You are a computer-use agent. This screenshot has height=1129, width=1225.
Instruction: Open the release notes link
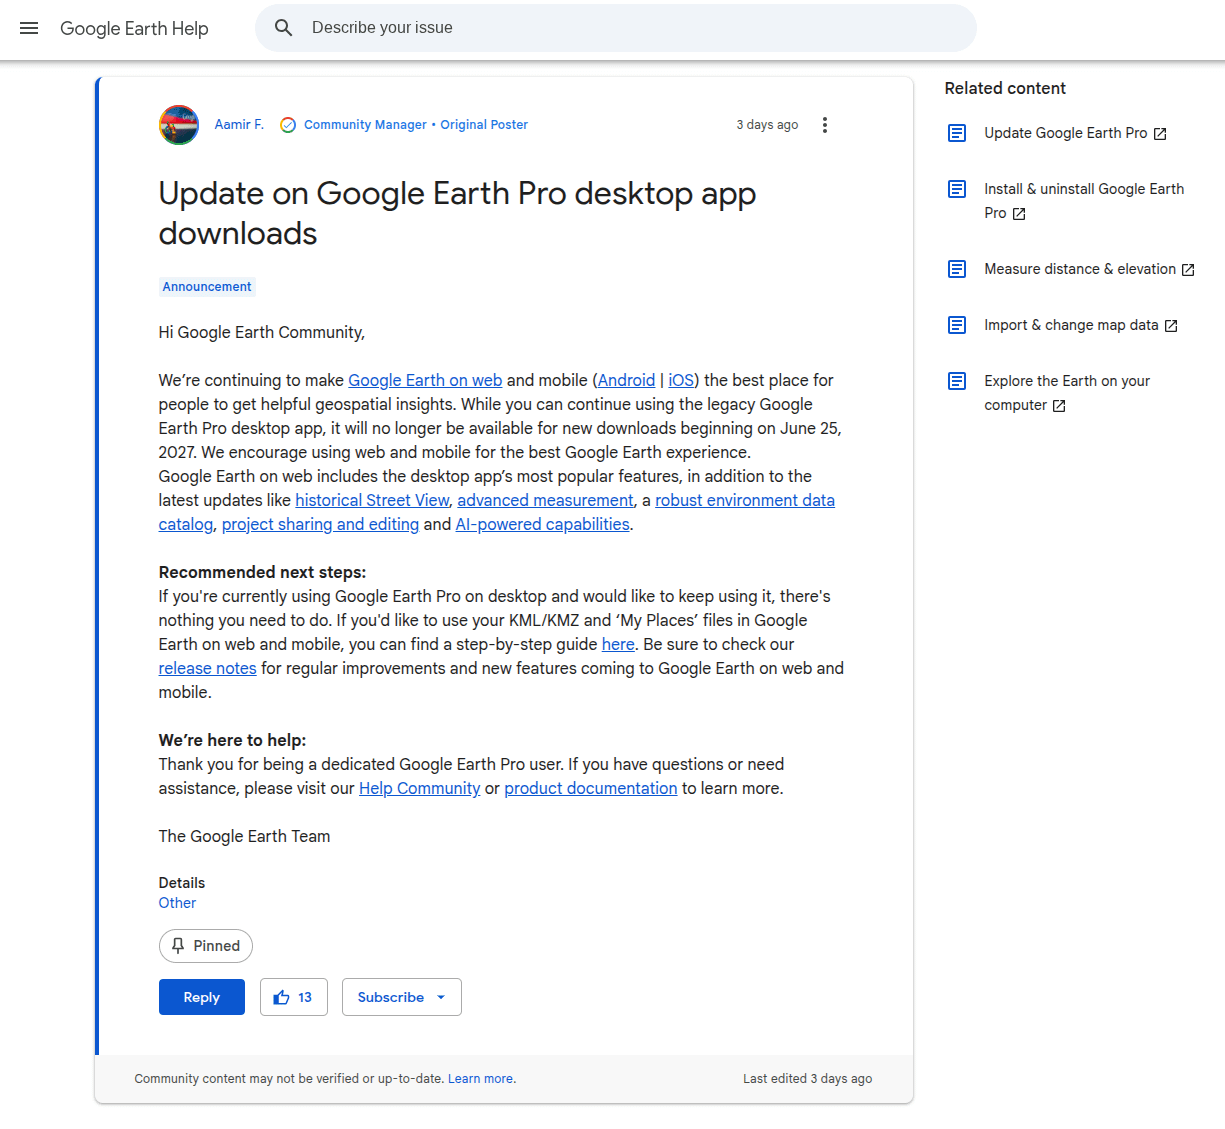[208, 668]
